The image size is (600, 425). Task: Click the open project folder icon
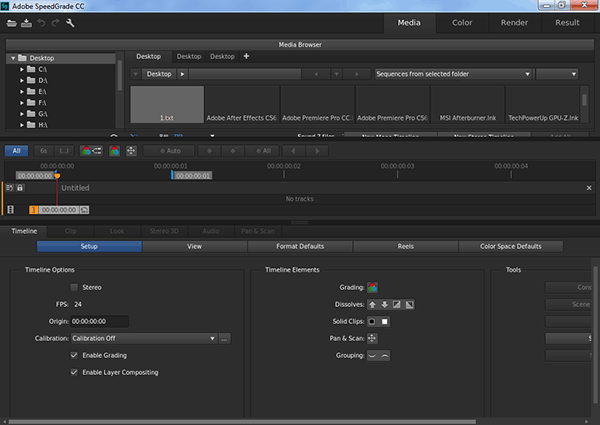(x=11, y=23)
